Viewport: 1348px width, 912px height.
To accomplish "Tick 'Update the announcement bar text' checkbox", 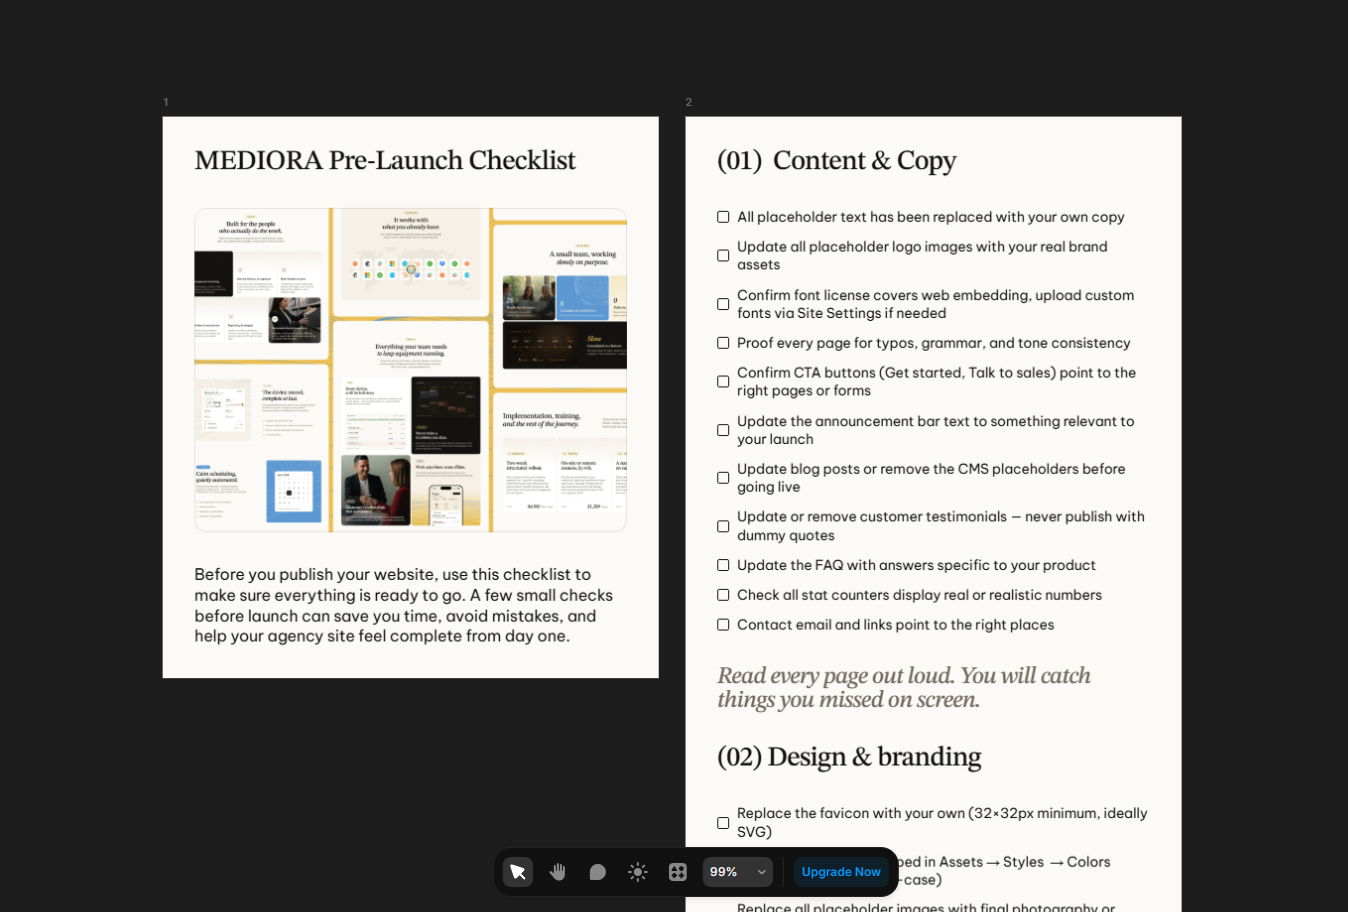I will point(723,430).
